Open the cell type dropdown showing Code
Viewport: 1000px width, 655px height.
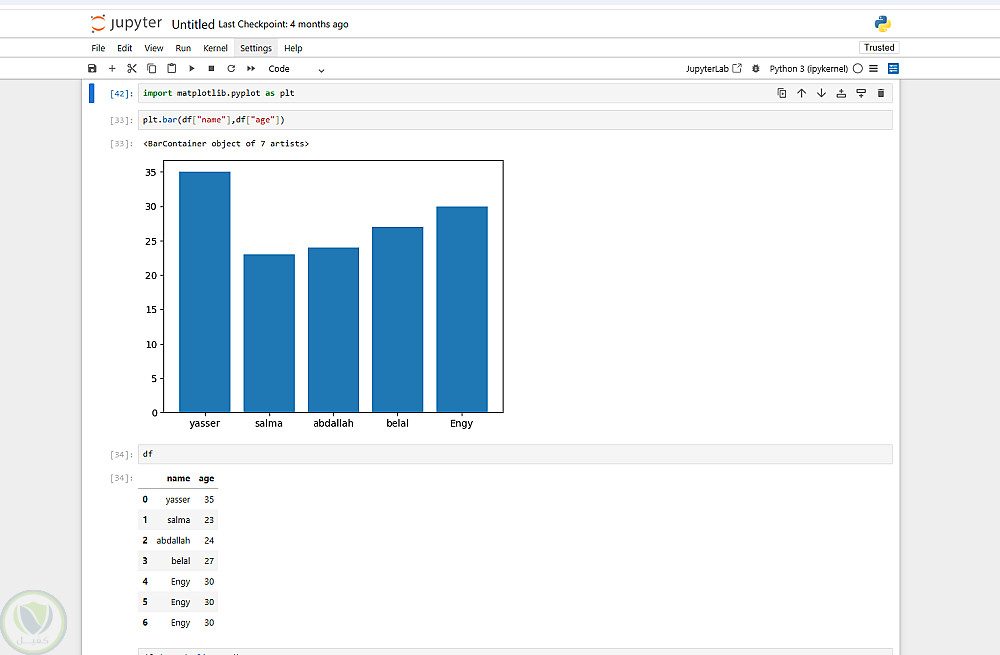(297, 69)
